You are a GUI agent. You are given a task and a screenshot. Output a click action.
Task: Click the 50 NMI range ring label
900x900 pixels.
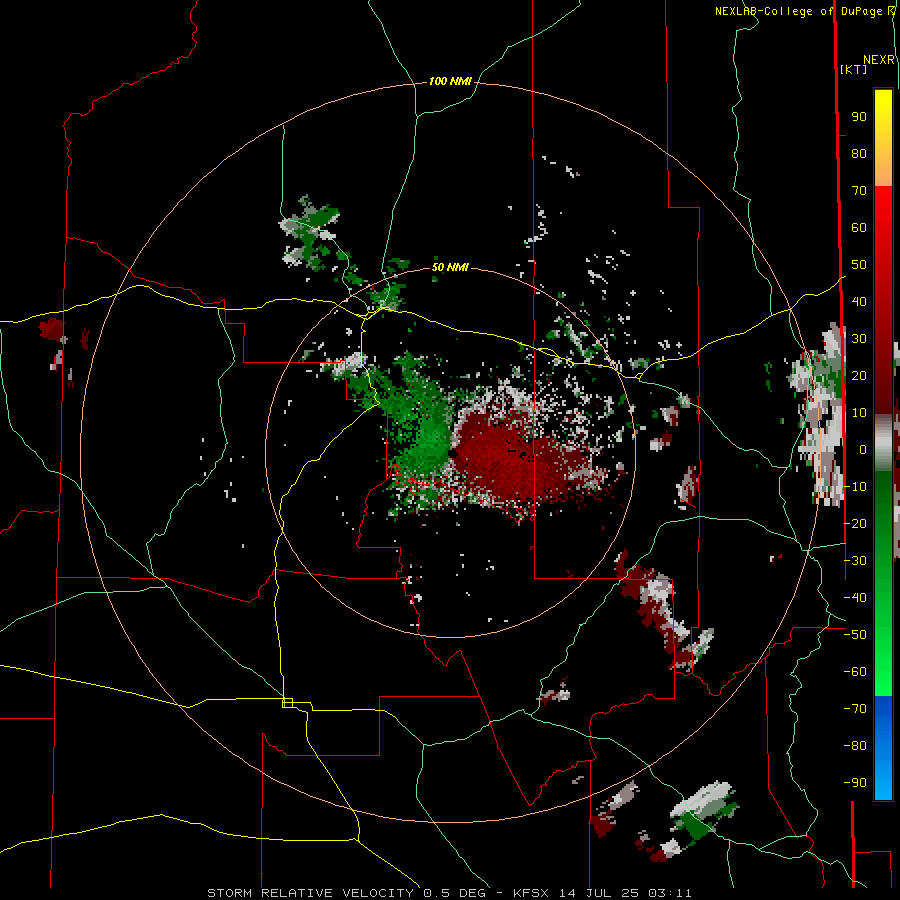click(x=450, y=267)
